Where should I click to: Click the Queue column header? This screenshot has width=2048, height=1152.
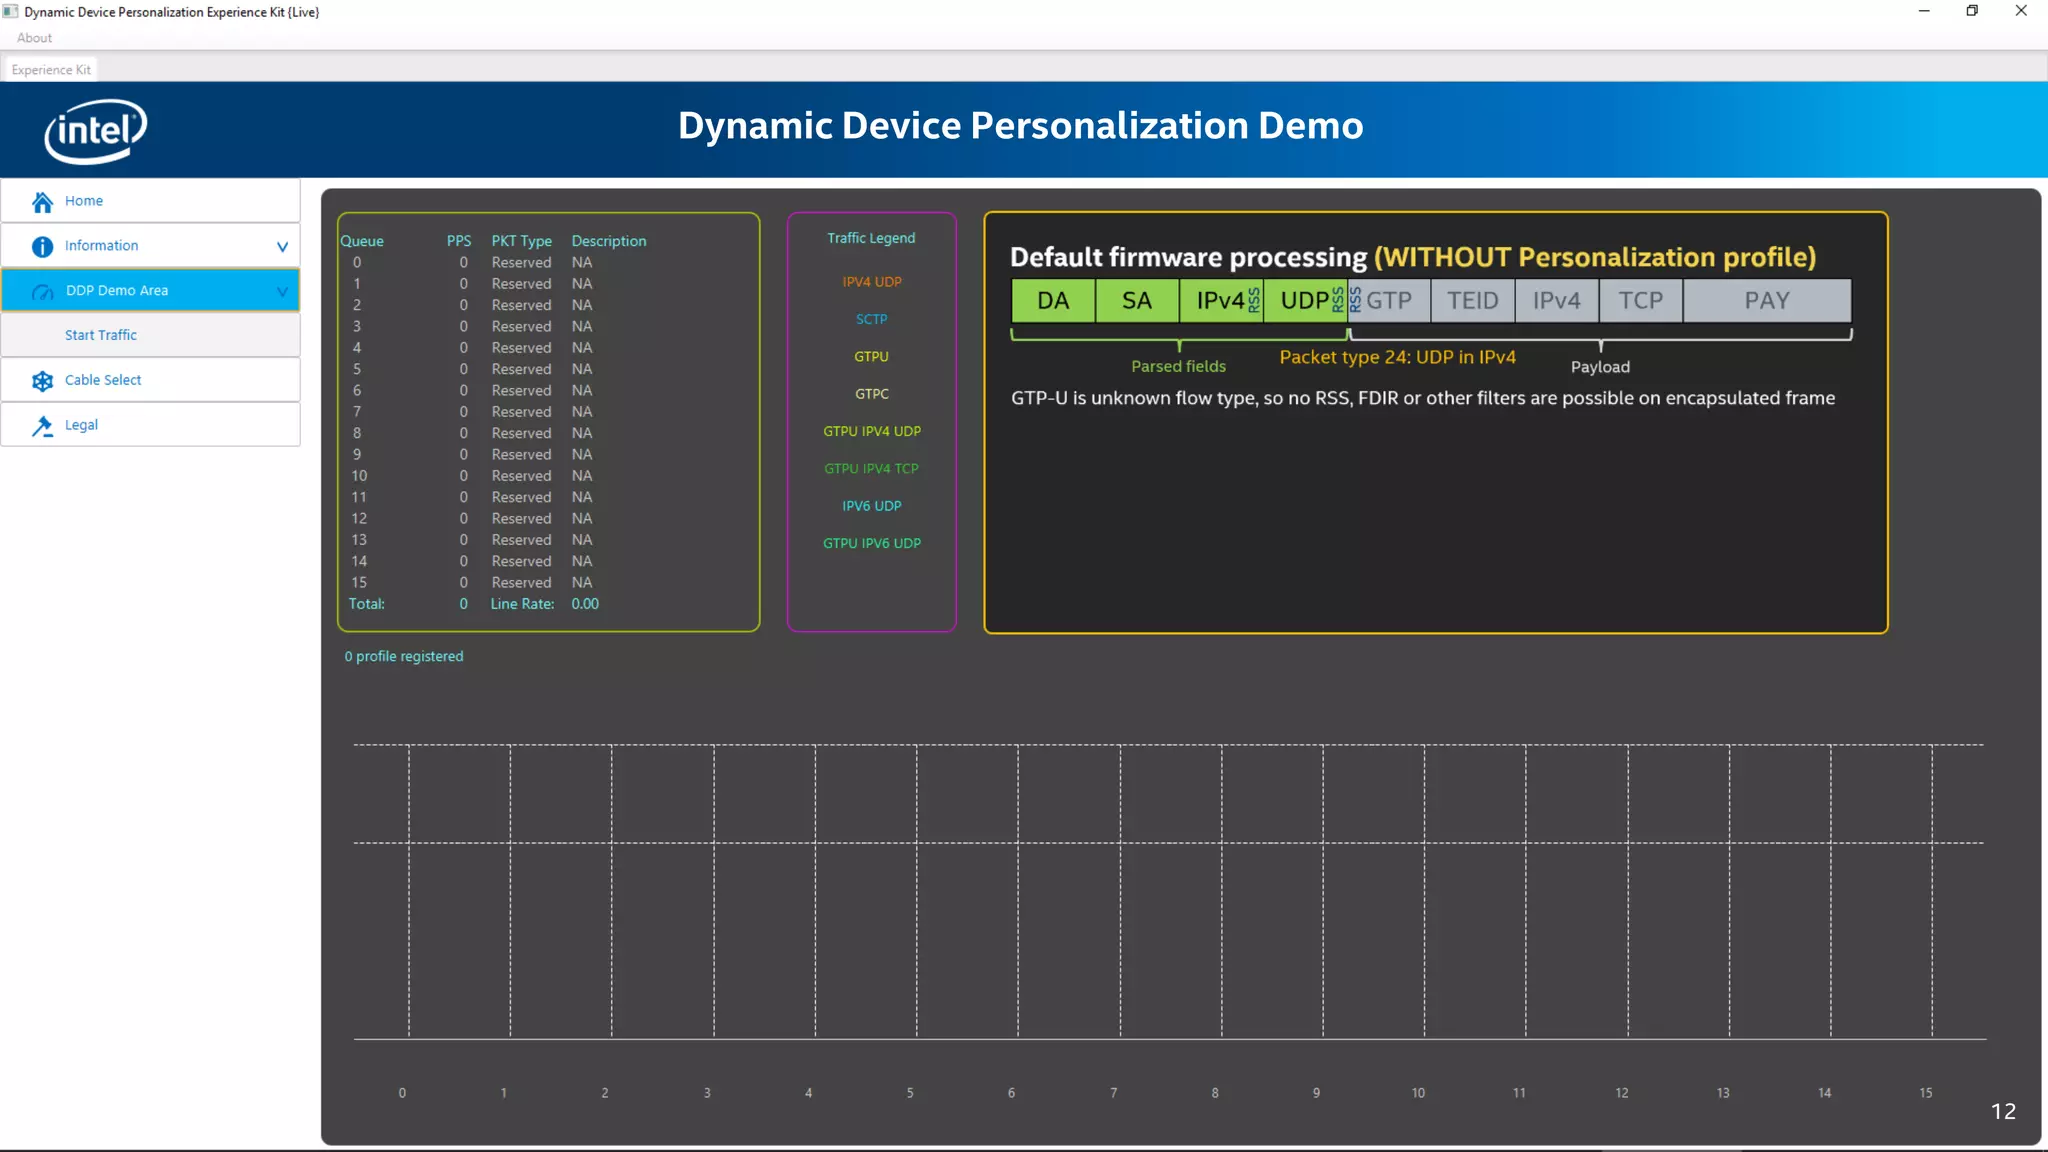click(x=362, y=241)
